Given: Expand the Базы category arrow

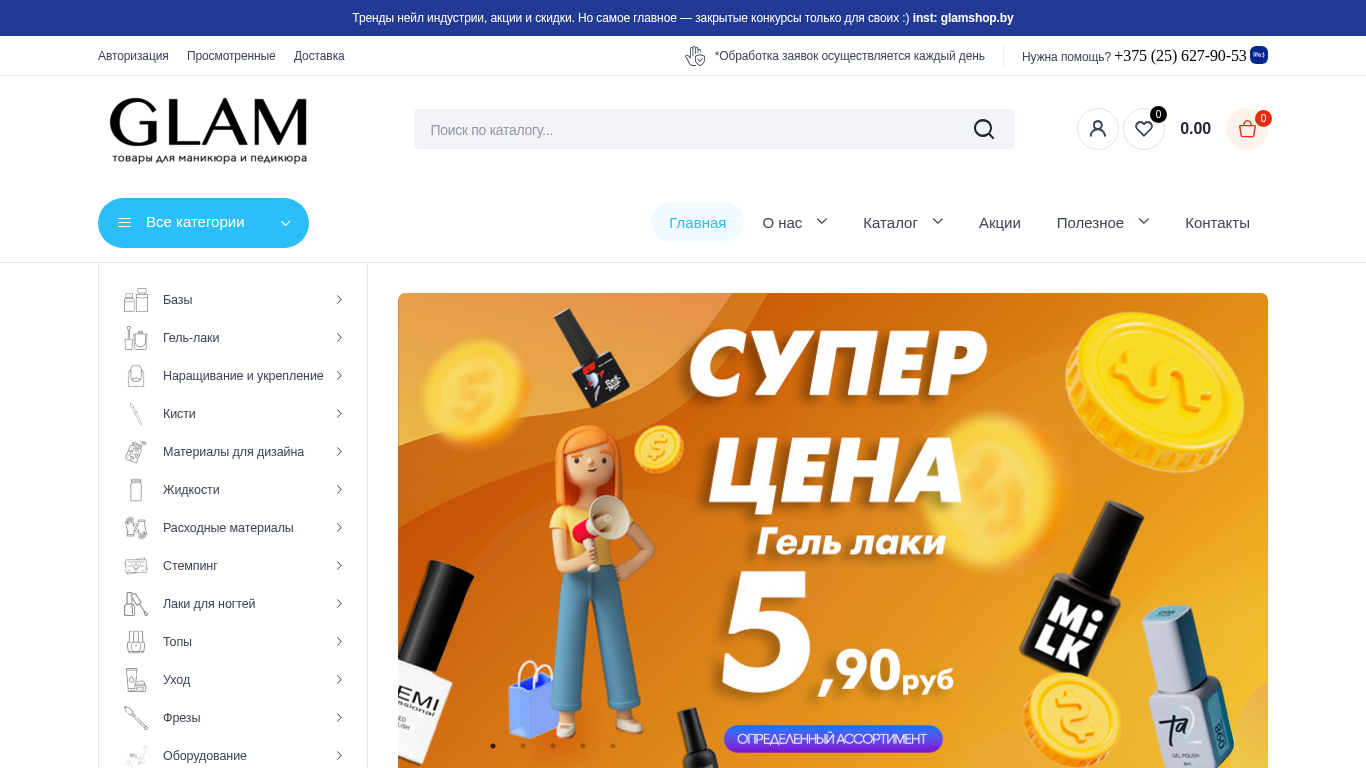Looking at the screenshot, I should [x=339, y=300].
